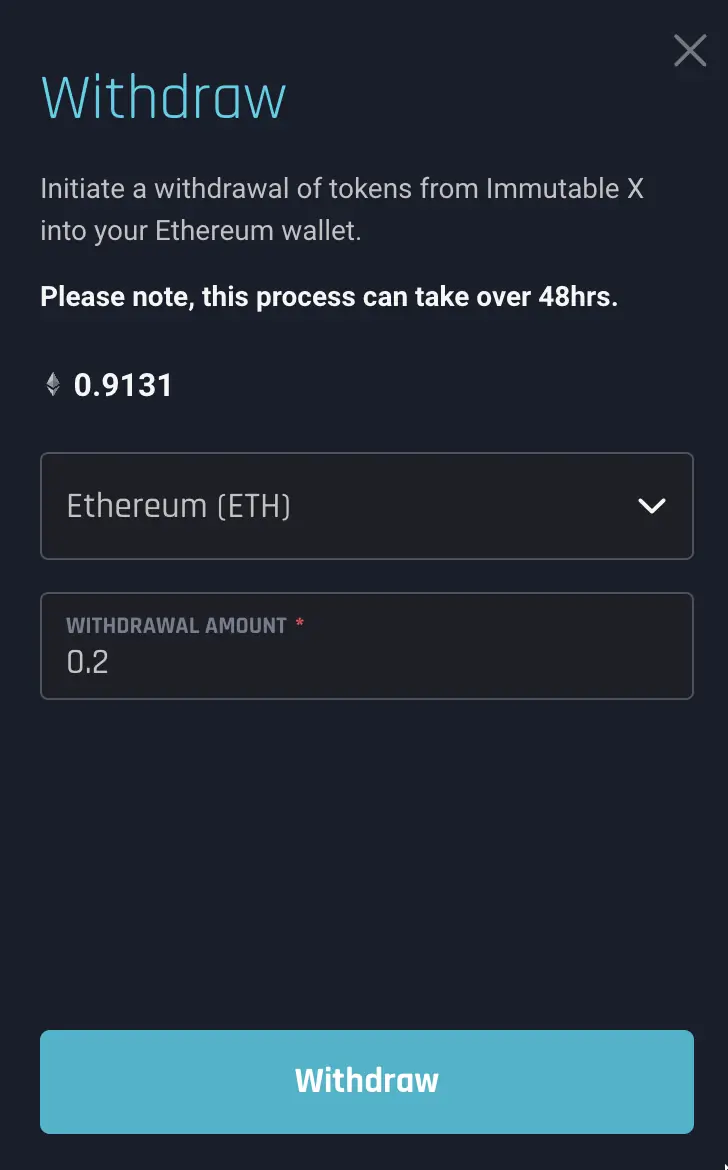Image resolution: width=728 pixels, height=1170 pixels.
Task: Select the 0.9131 balance amount
Action: tap(123, 385)
